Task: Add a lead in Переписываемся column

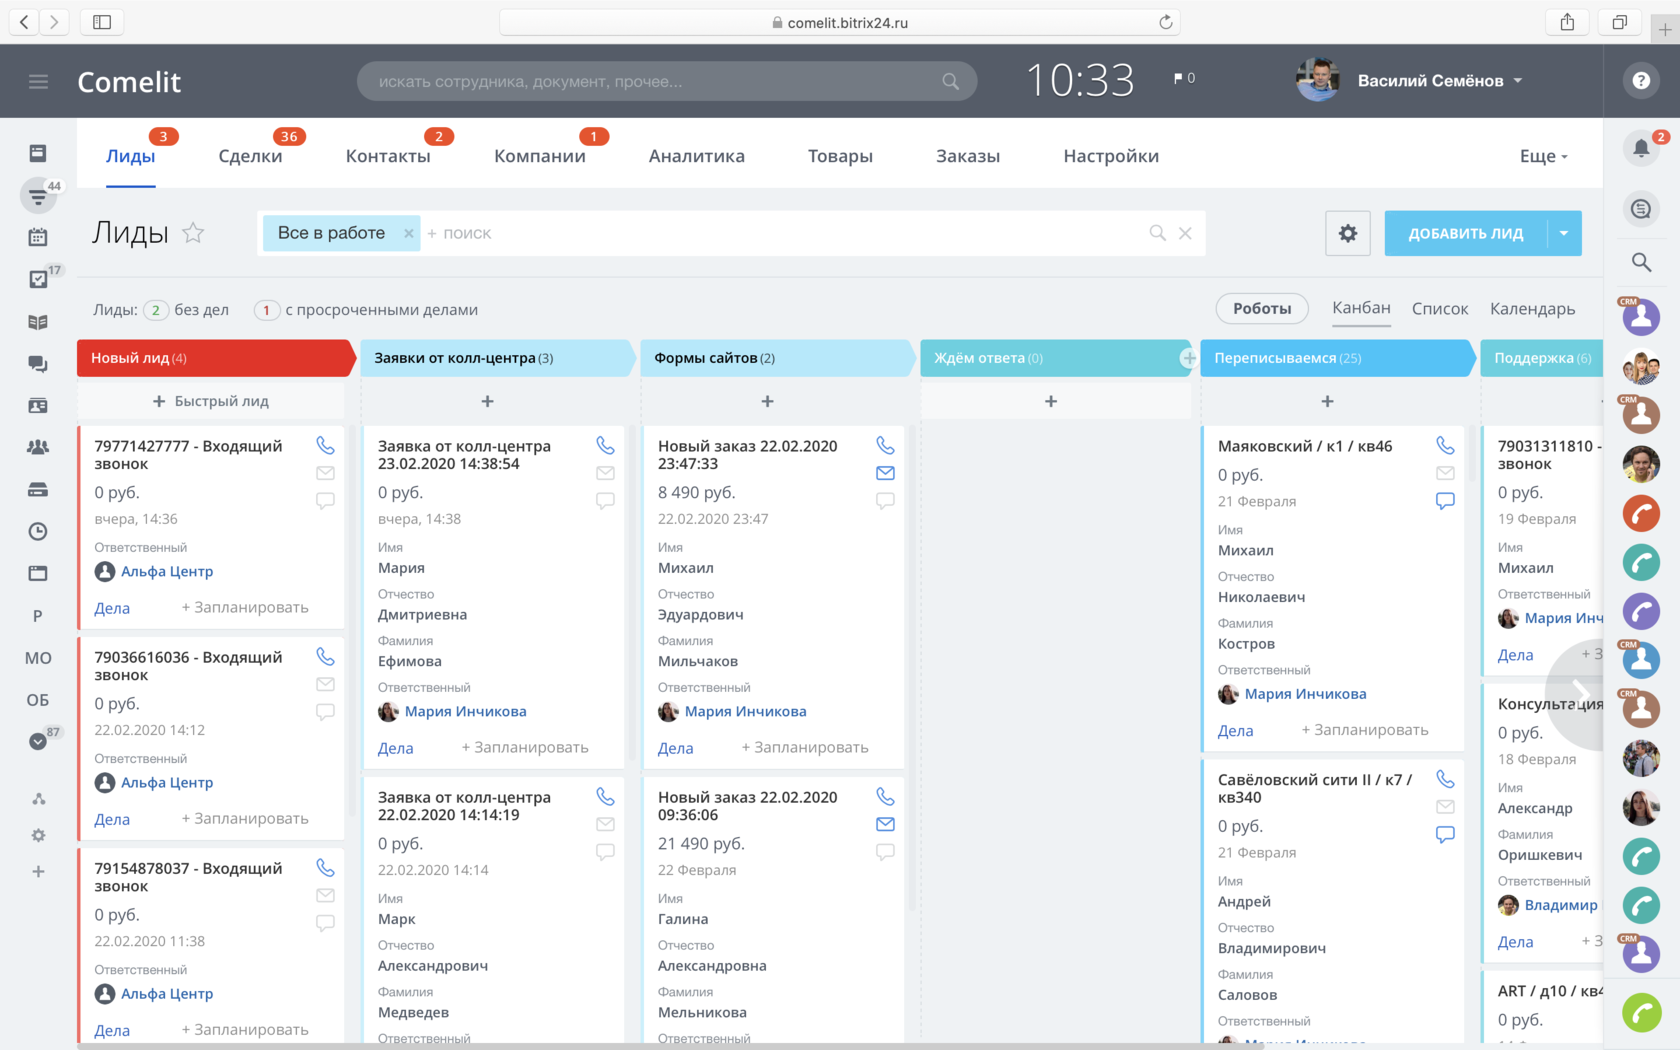Action: tap(1328, 401)
